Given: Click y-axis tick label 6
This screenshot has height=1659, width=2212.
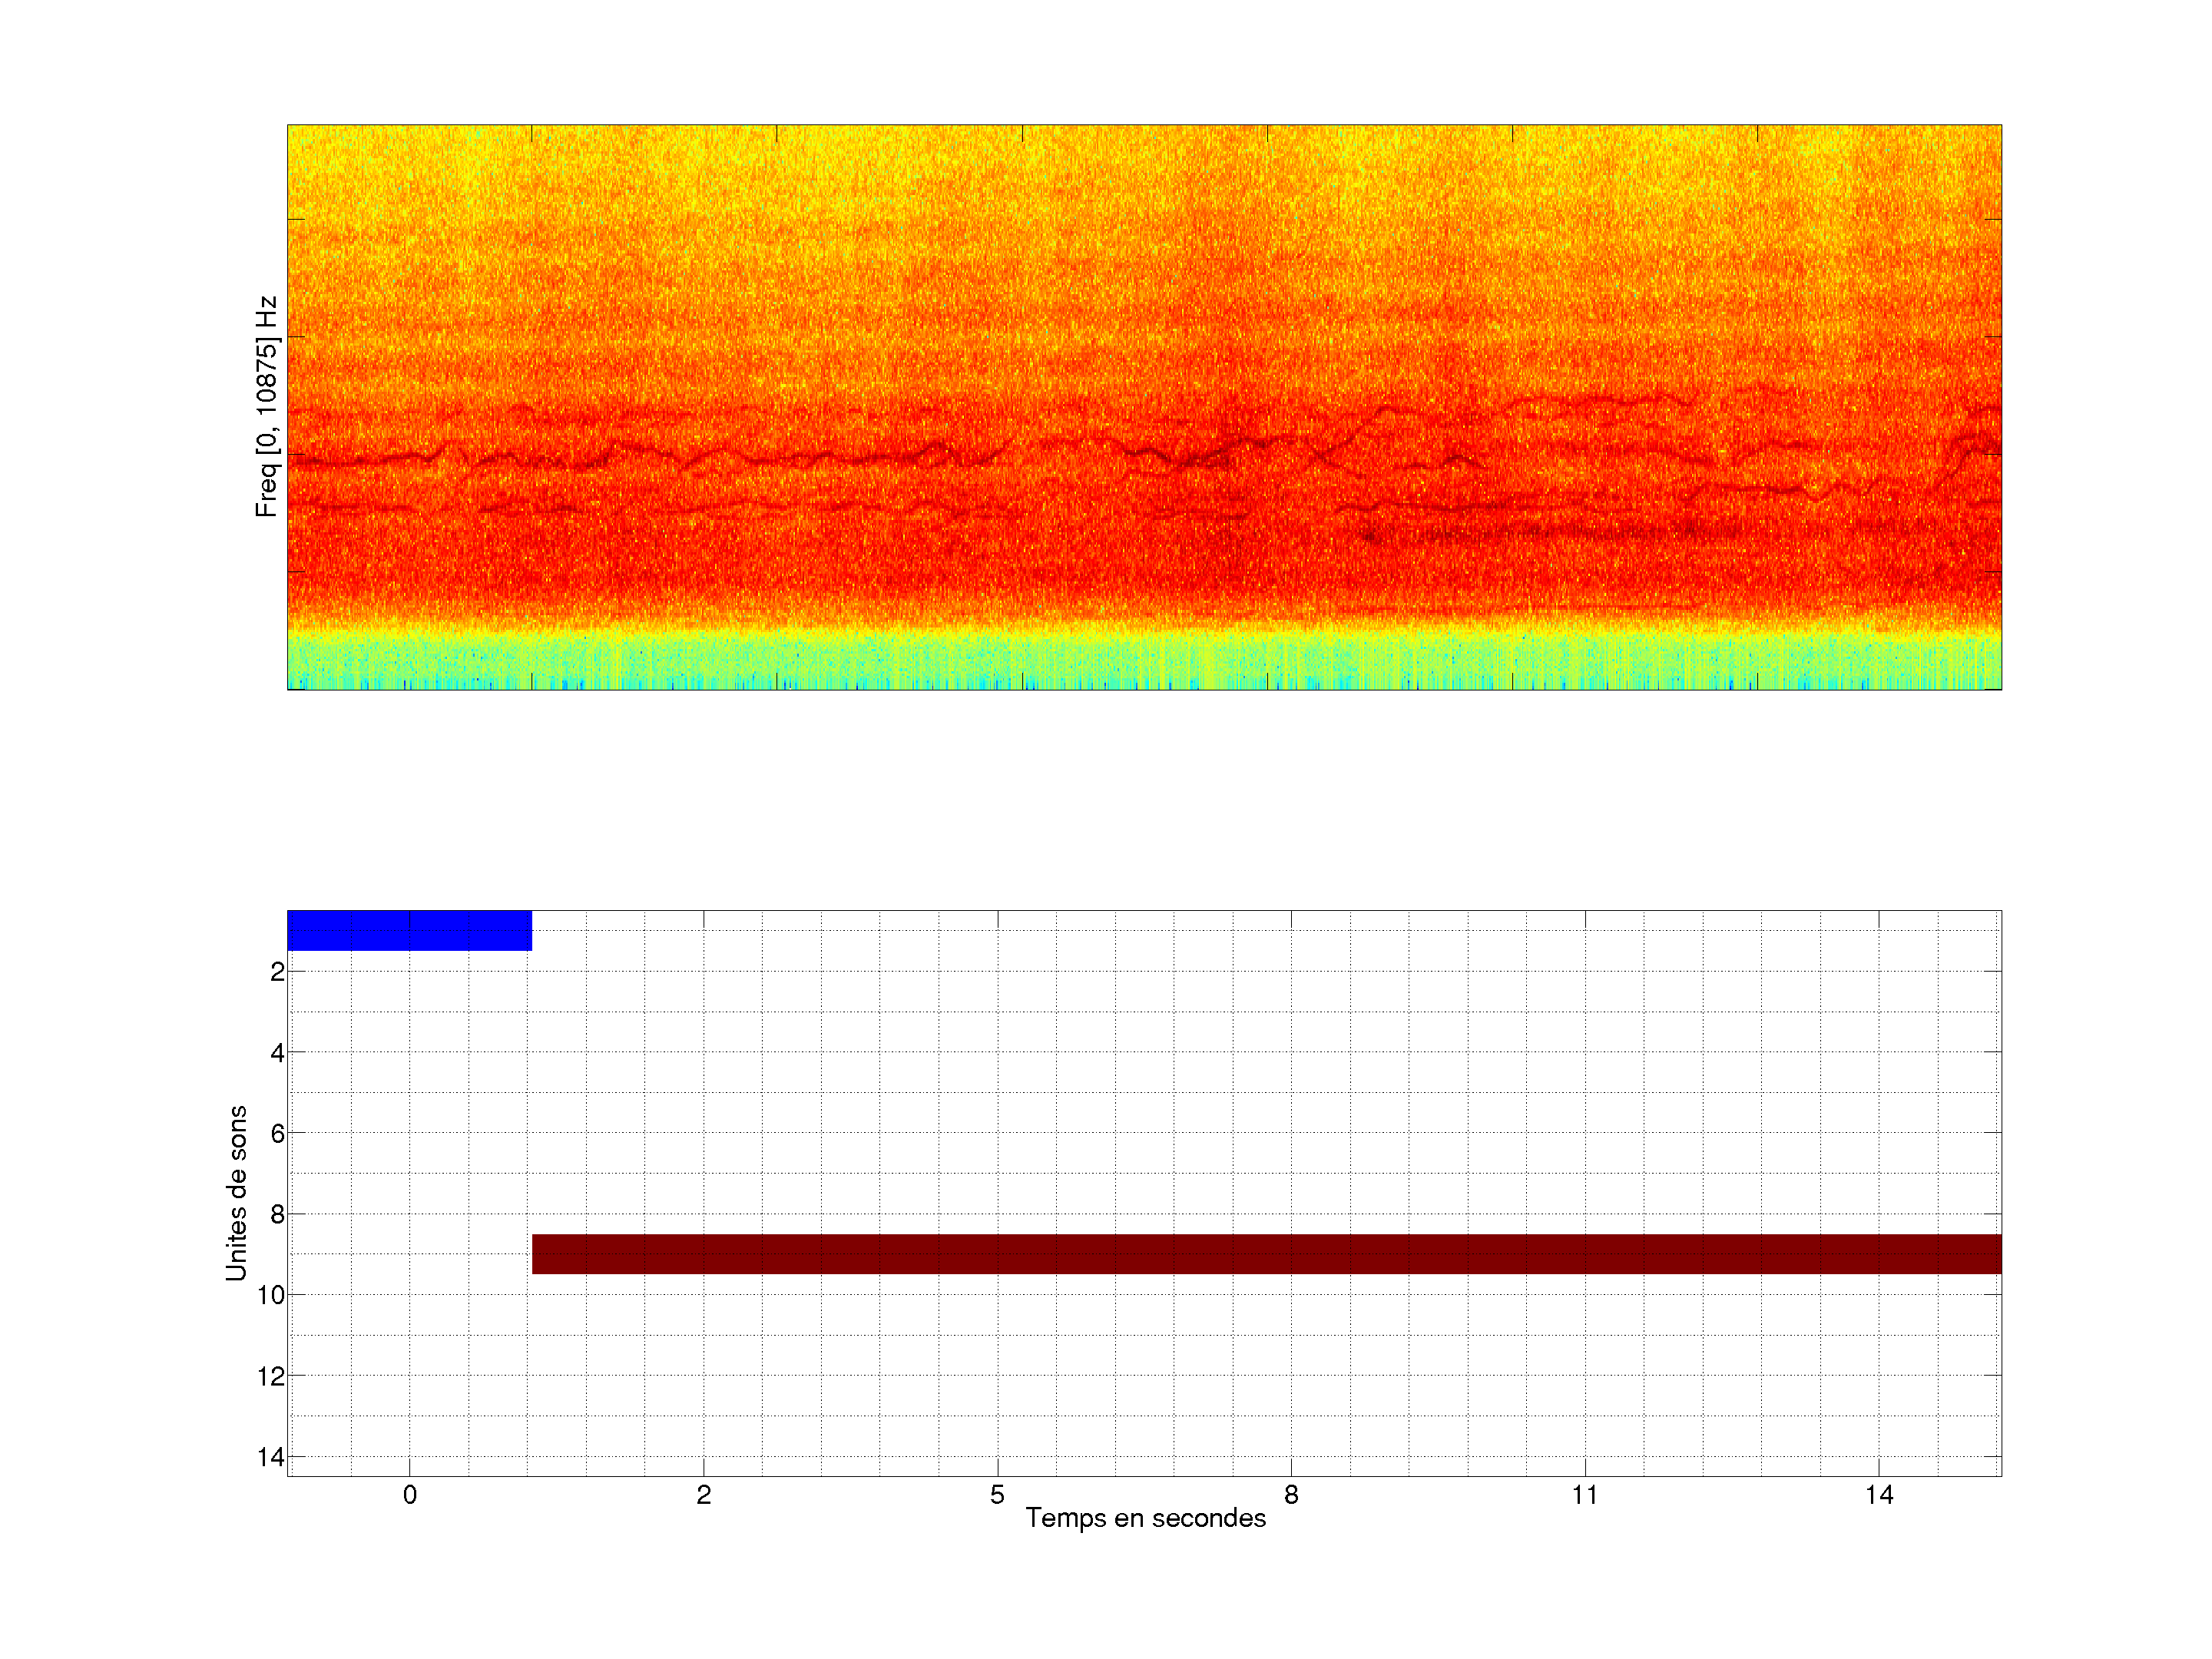Looking at the screenshot, I should (277, 1134).
